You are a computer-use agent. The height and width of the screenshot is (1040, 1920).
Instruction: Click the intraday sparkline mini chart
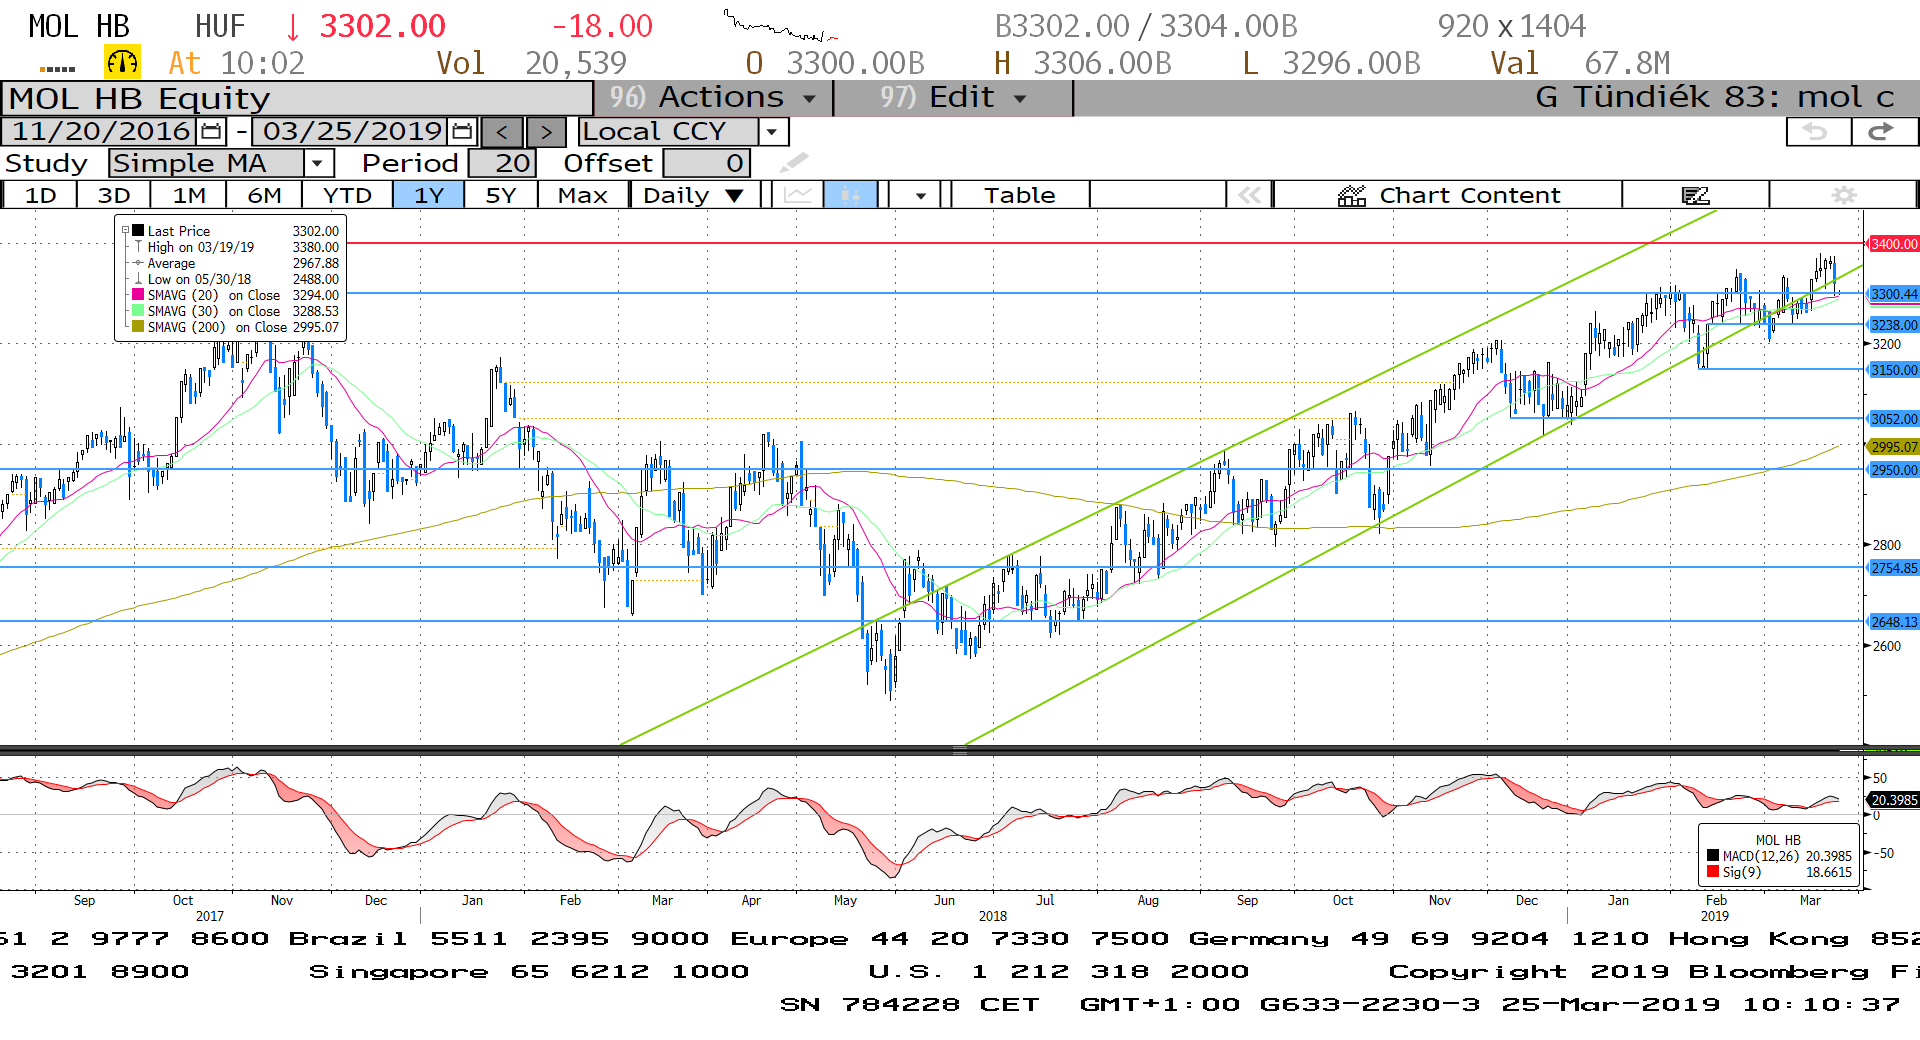point(780,26)
